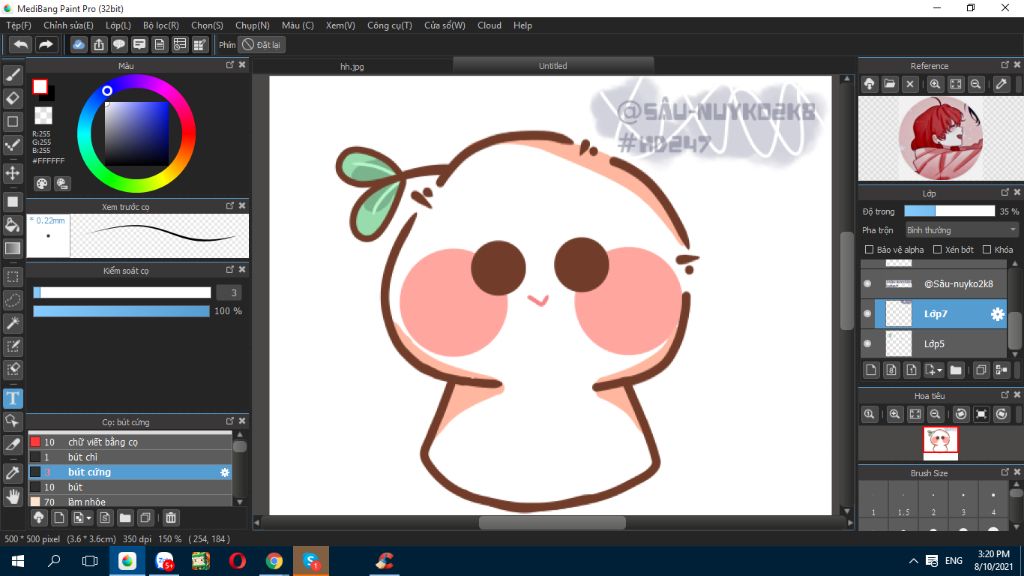Image resolution: width=1024 pixels, height=576 pixels.
Task: Open the Bộ lọc(R) menu
Action: 161,25
